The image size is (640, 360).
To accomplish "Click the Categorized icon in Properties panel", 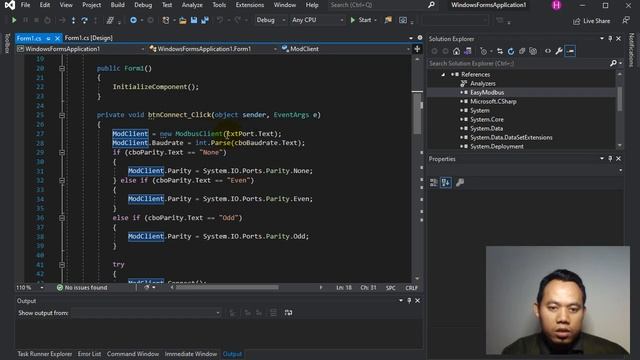I will 433,182.
